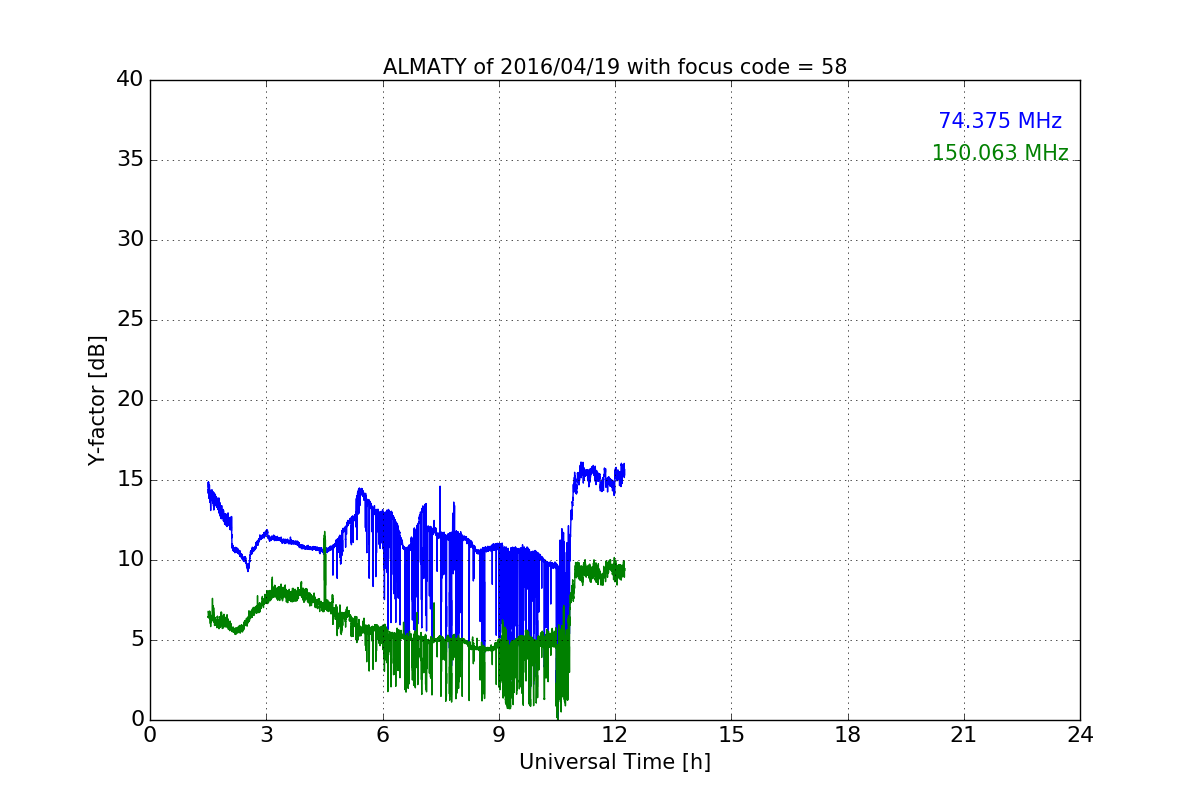The image size is (1200, 800).
Task: Click the y-axis tick label '20'
Action: tap(130, 400)
